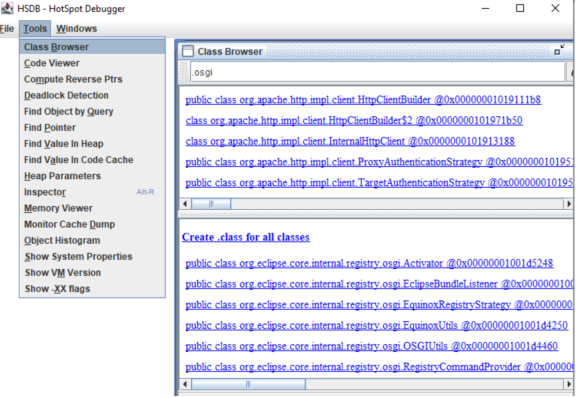The width and height of the screenshot is (576, 397).
Task: Open the osgi.OSGIUtils class link
Action: 371,346
